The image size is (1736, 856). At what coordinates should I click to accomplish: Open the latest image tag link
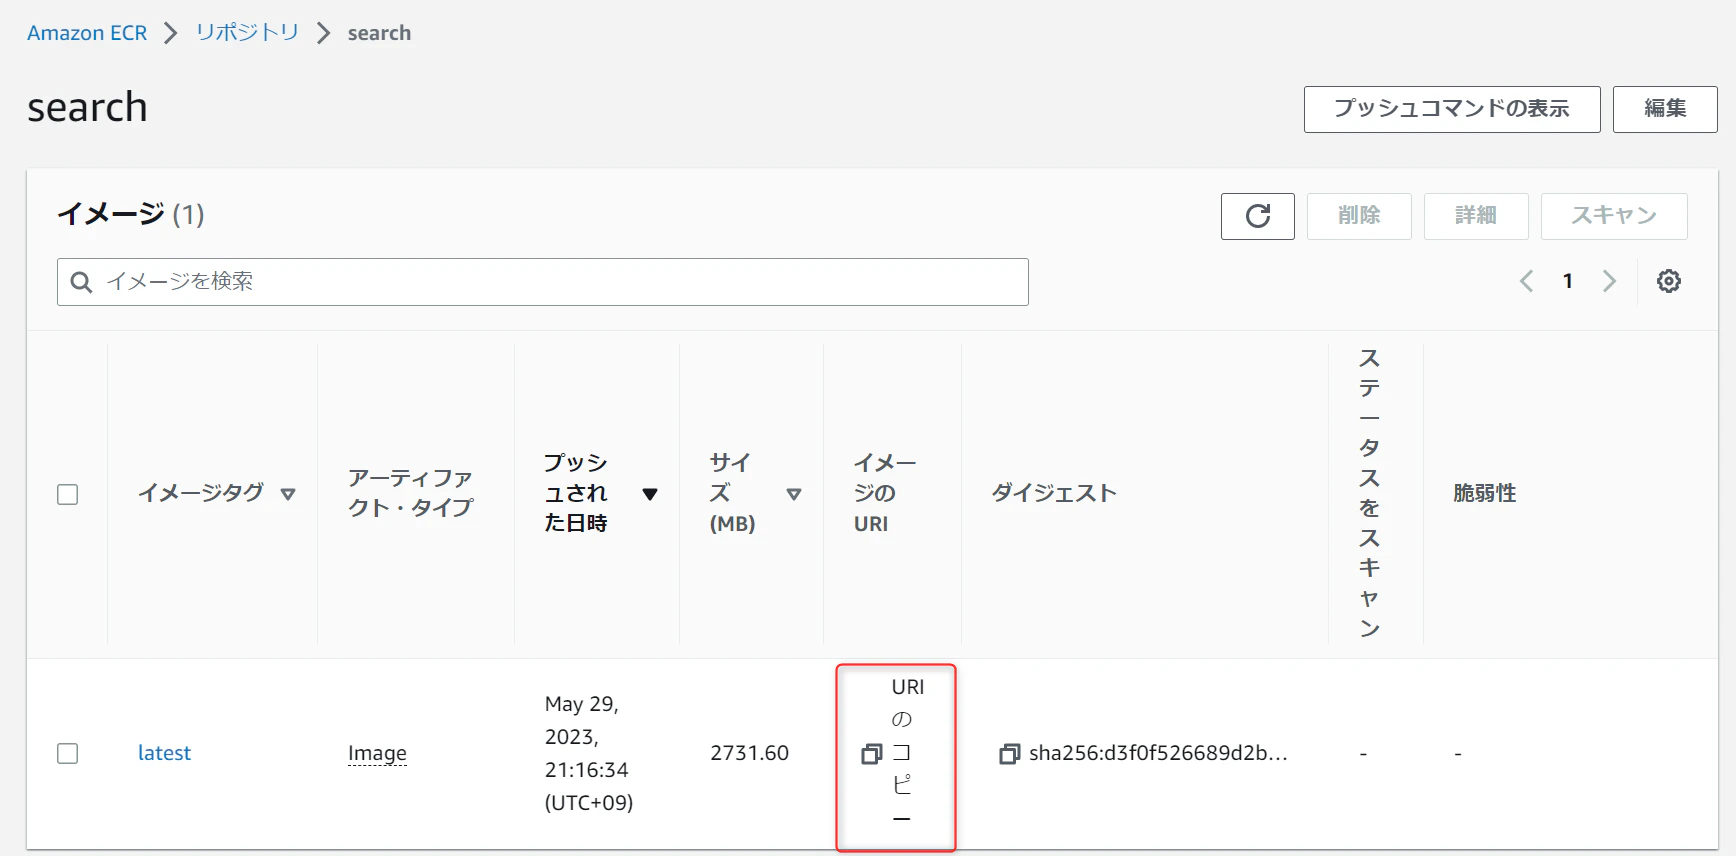(x=164, y=753)
